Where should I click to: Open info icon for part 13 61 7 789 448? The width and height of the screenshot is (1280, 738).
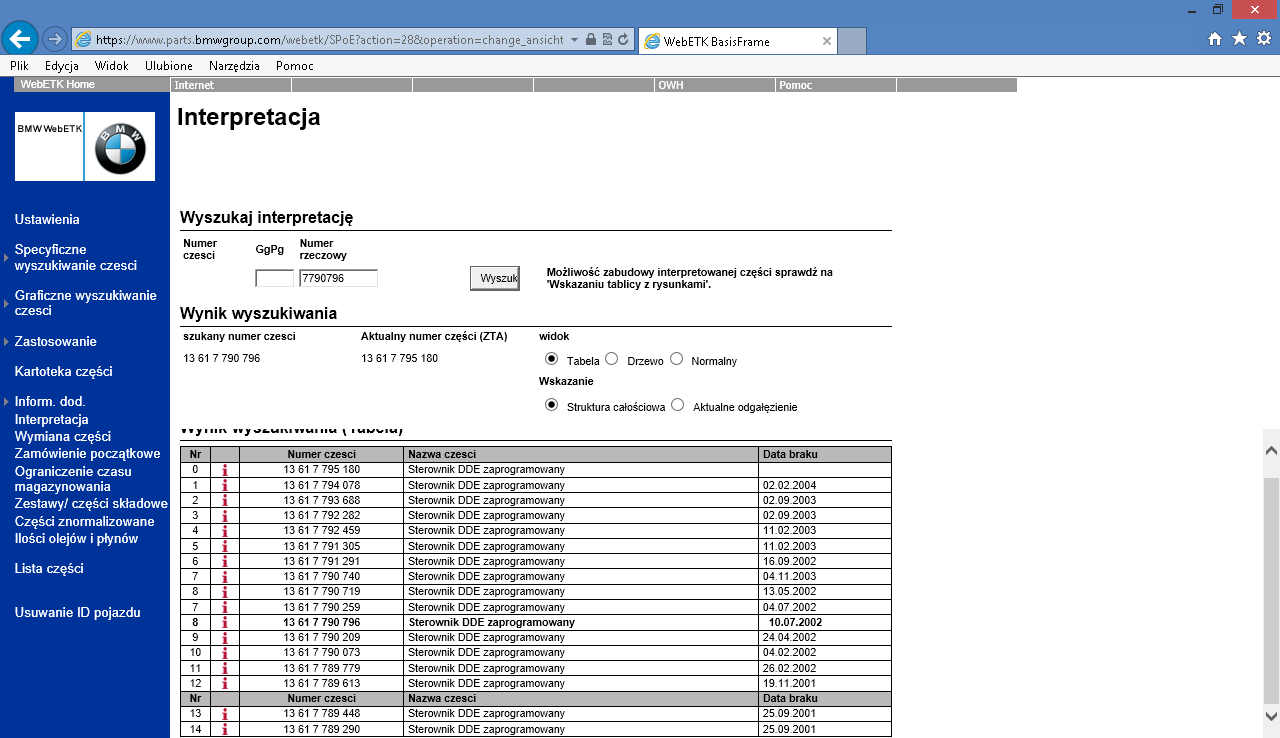coord(225,714)
